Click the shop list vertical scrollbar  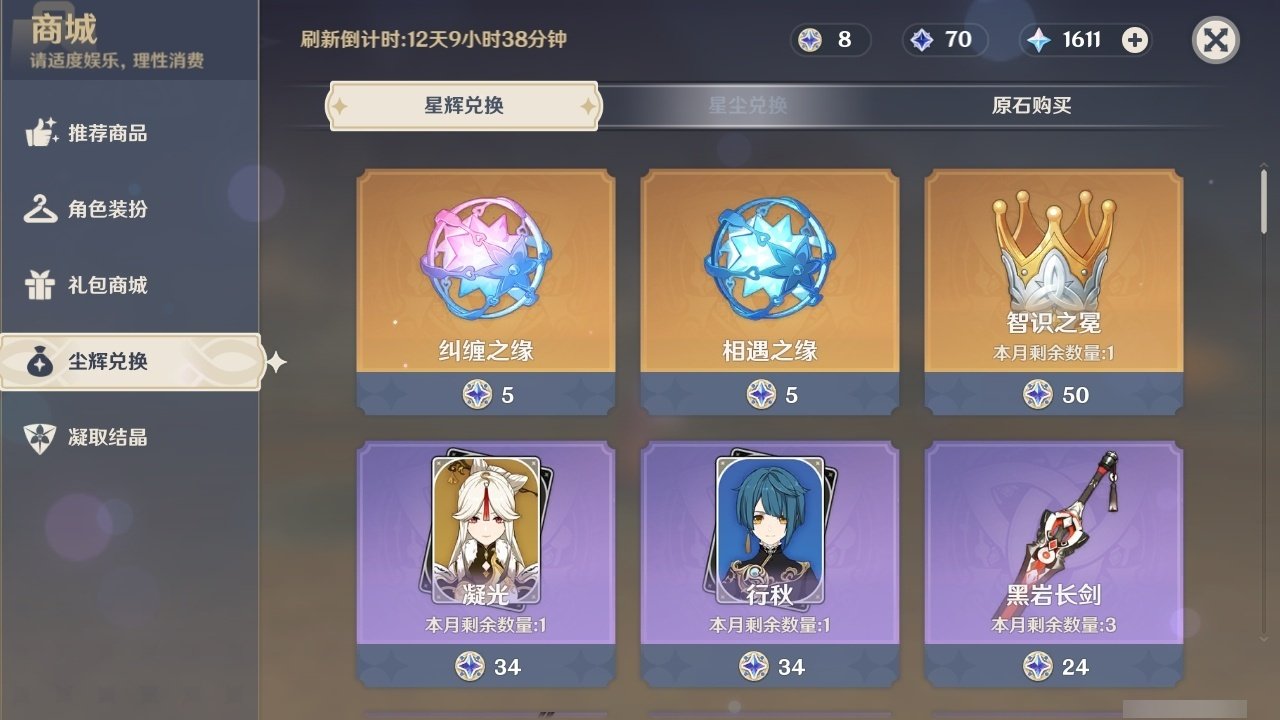click(1264, 201)
